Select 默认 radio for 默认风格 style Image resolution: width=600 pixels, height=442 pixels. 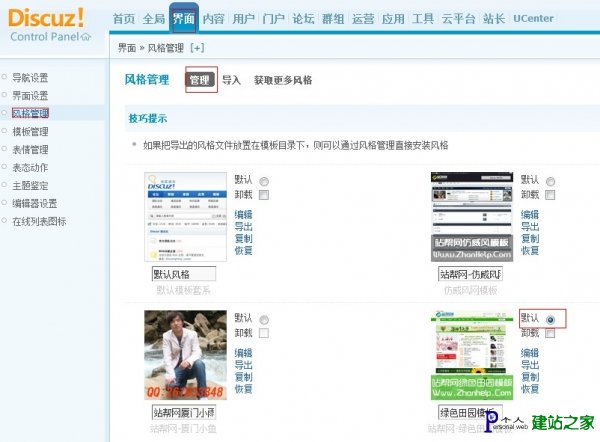pos(264,181)
